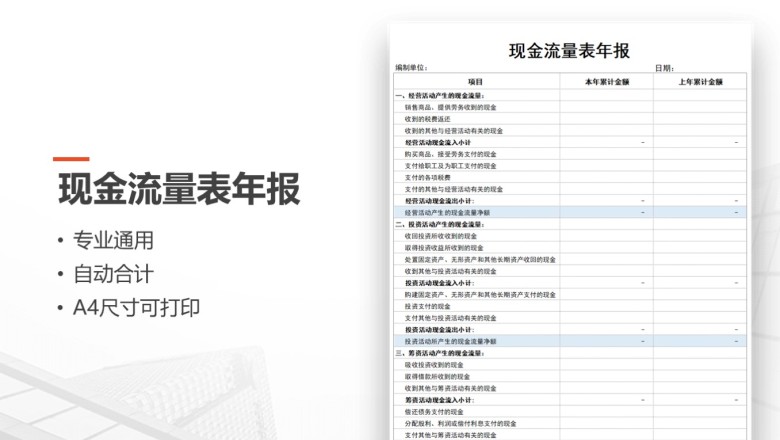The image size is (780, 440).
Task: Click the '日期:' label
Action: (664, 68)
